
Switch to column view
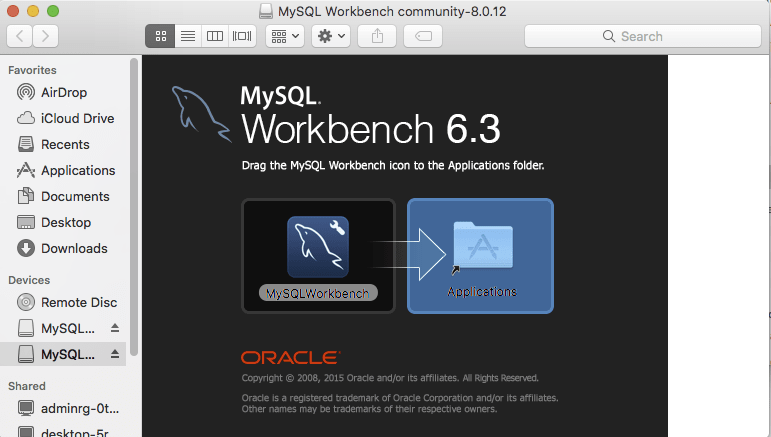pos(215,36)
